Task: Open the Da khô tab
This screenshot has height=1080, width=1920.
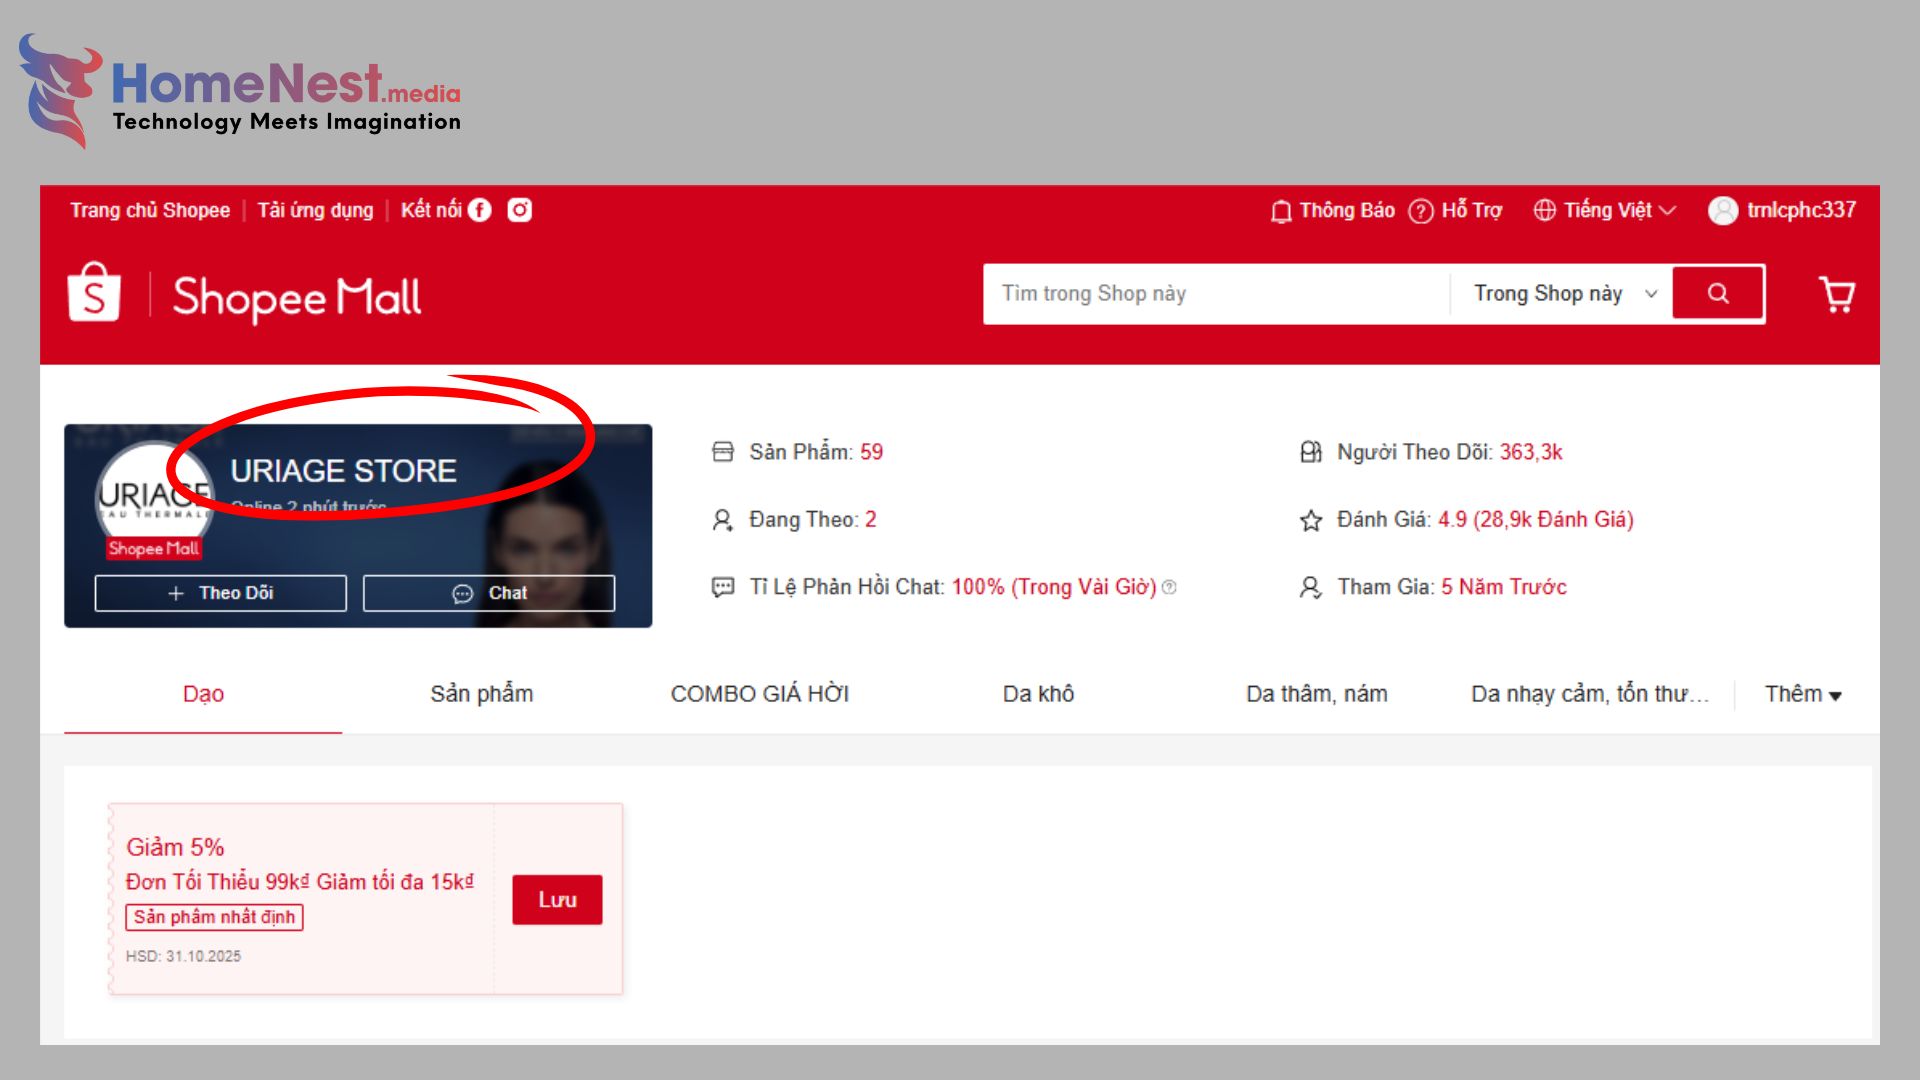Action: (1038, 694)
